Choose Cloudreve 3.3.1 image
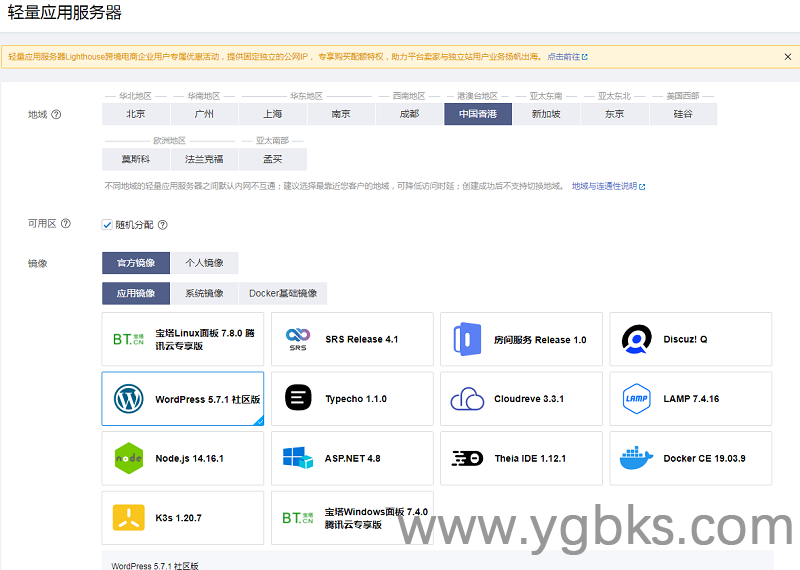The image size is (800, 570). pyautogui.click(x=521, y=399)
